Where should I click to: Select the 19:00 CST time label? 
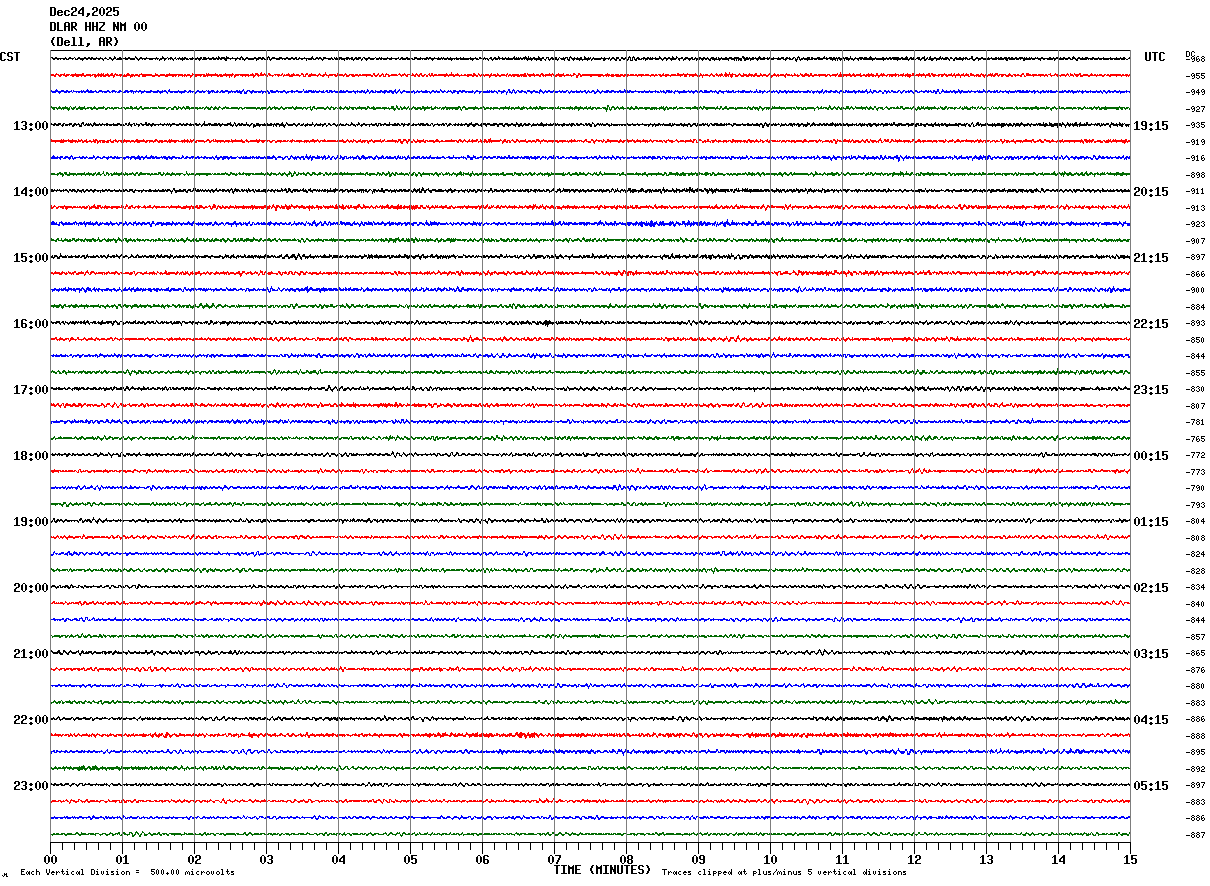pyautogui.click(x=31, y=522)
